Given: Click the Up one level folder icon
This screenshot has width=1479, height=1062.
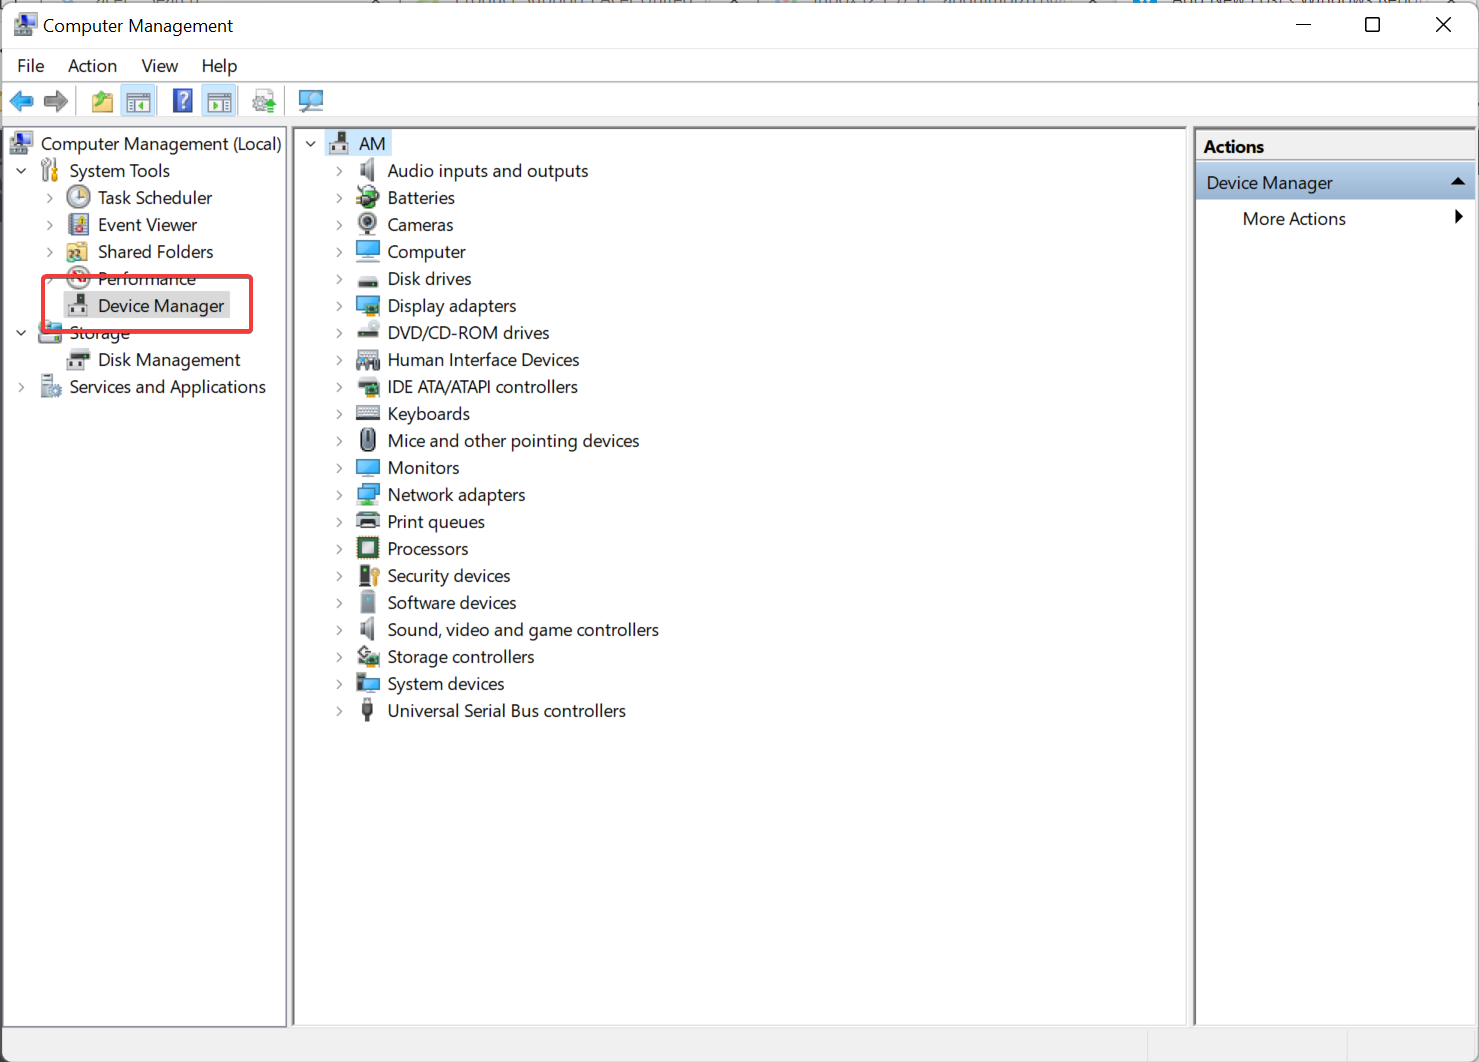Looking at the screenshot, I should click(x=102, y=101).
